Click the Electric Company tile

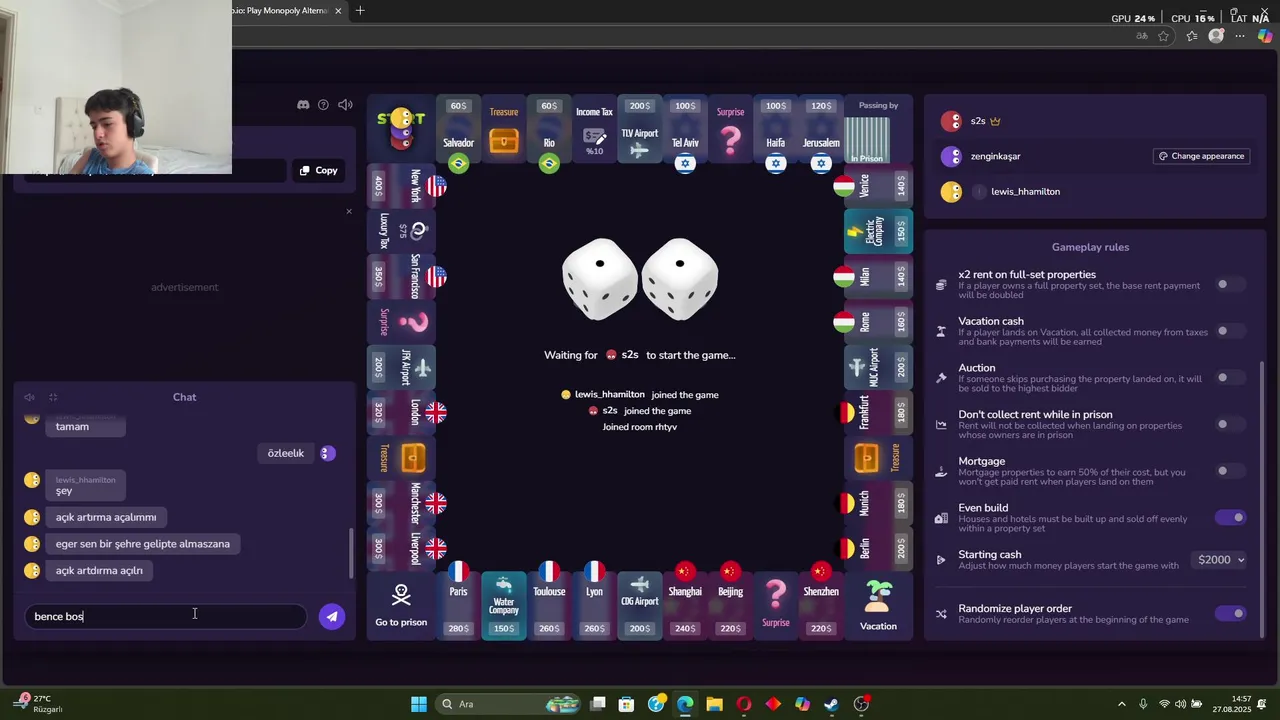pos(878,231)
